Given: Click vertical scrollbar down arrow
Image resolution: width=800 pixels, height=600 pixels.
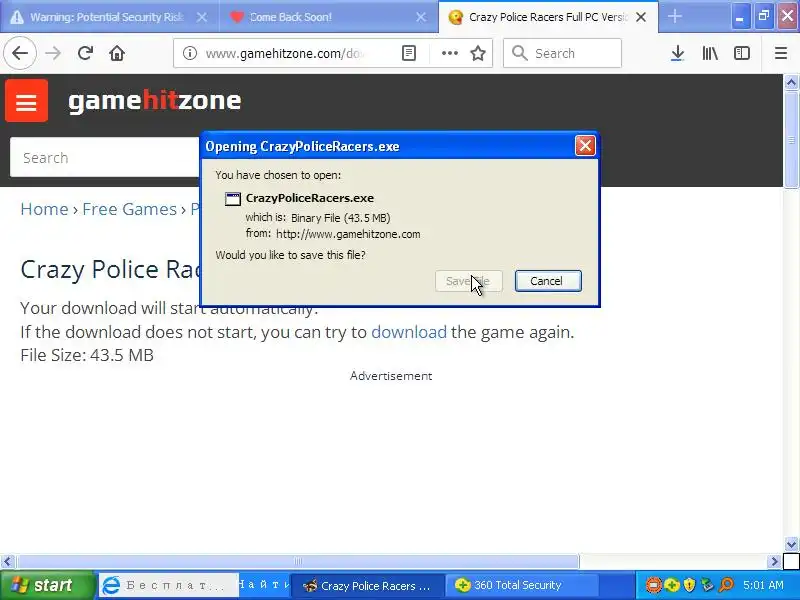Looking at the screenshot, I should pyautogui.click(x=791, y=544).
